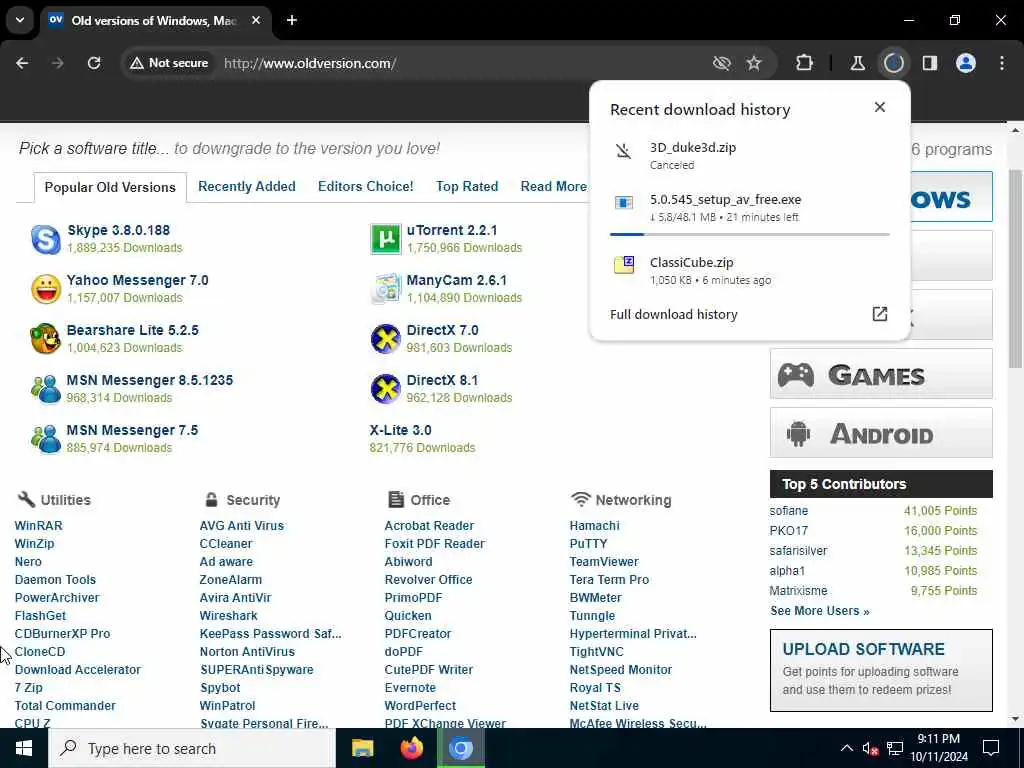Click the muted volume tray icon
This screenshot has height=768, width=1024.
[x=870, y=748]
